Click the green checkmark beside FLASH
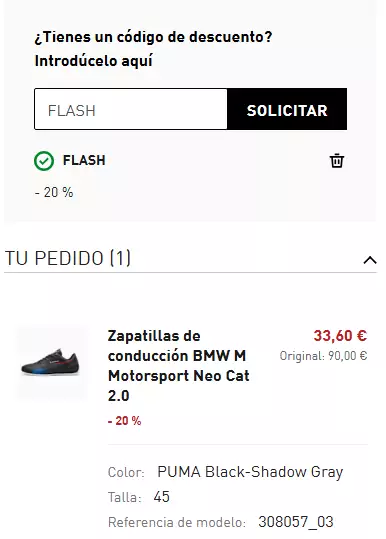The image size is (386, 539). pyautogui.click(x=44, y=161)
